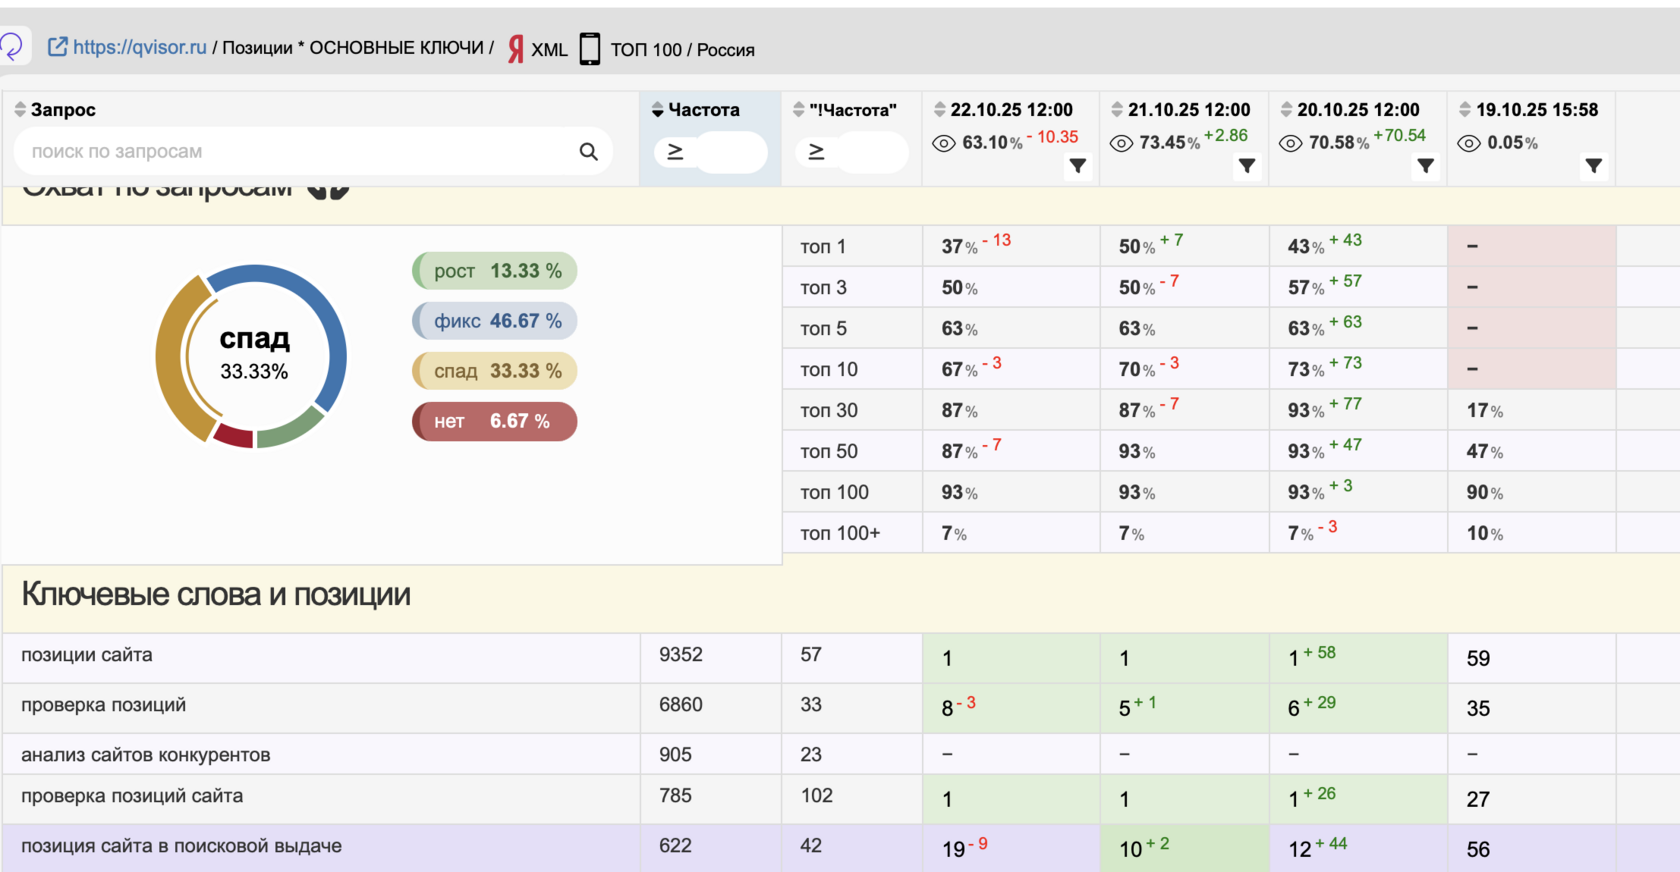Click the 'топ 100+' row label
1680x872 pixels.
pos(840,534)
